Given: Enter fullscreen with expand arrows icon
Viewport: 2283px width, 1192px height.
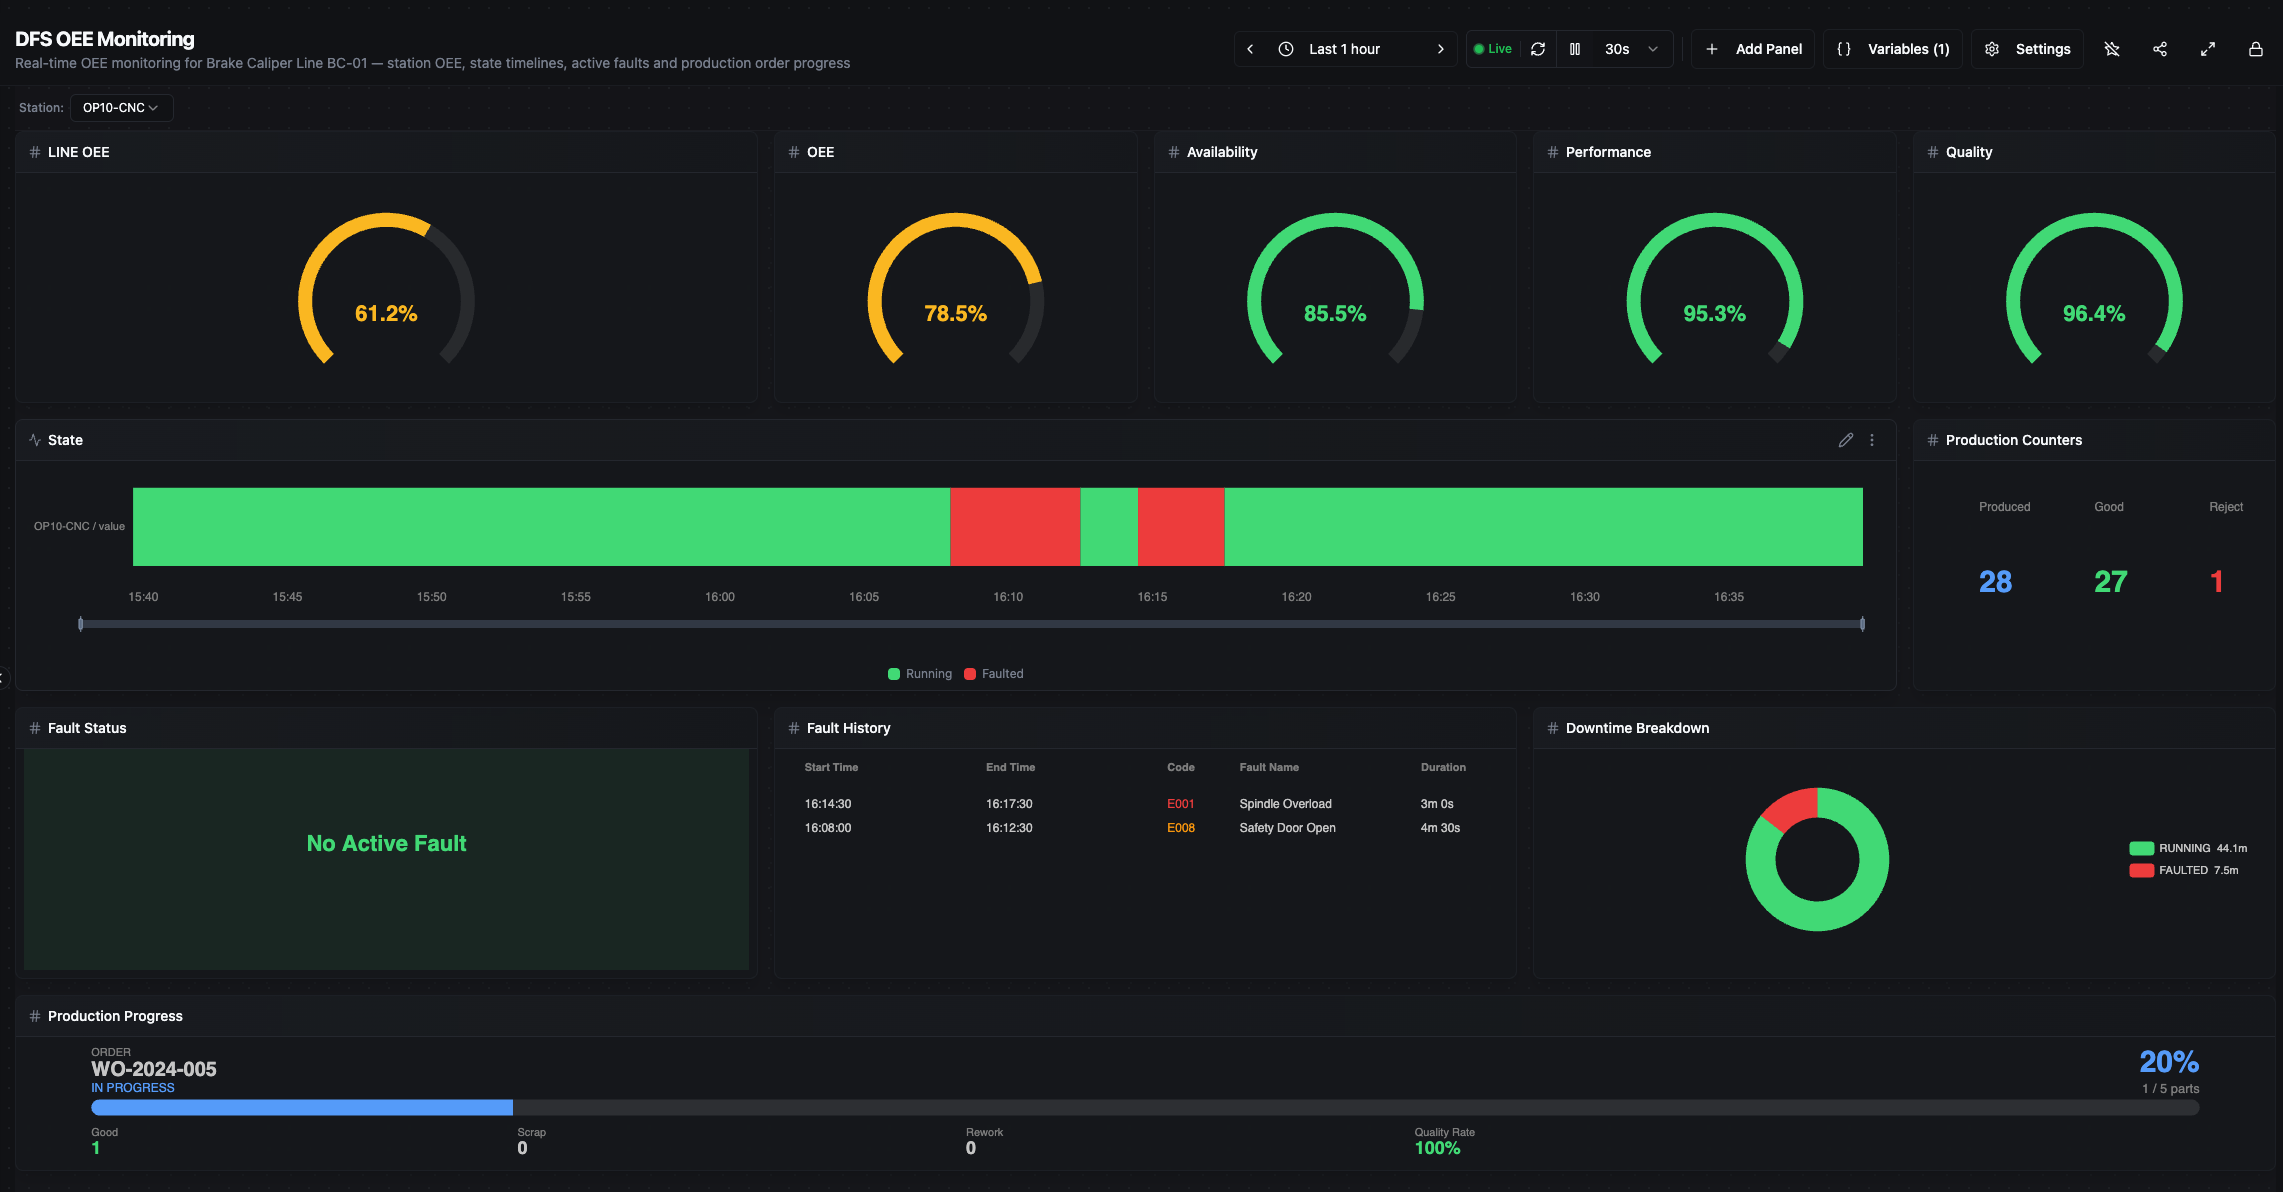Looking at the screenshot, I should pos(2208,49).
